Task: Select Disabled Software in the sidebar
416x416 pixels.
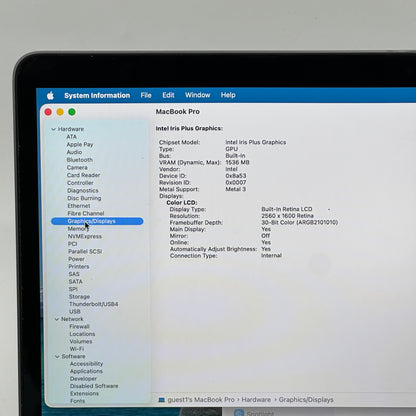Action: pos(94,386)
